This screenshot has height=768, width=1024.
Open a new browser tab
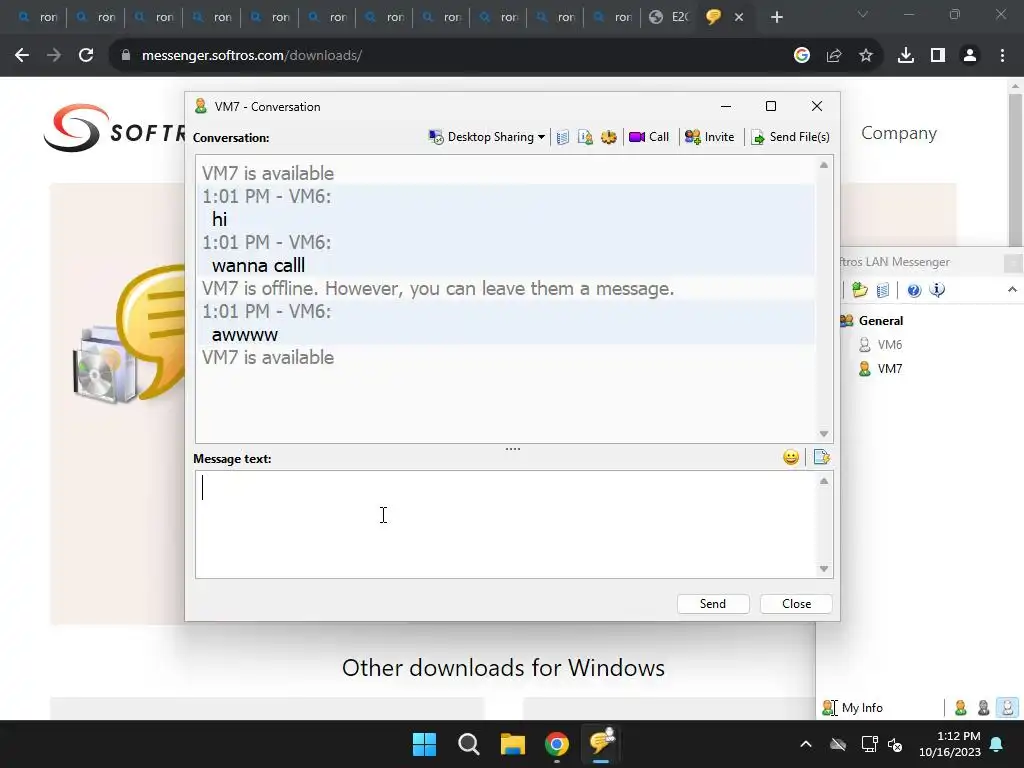776,18
